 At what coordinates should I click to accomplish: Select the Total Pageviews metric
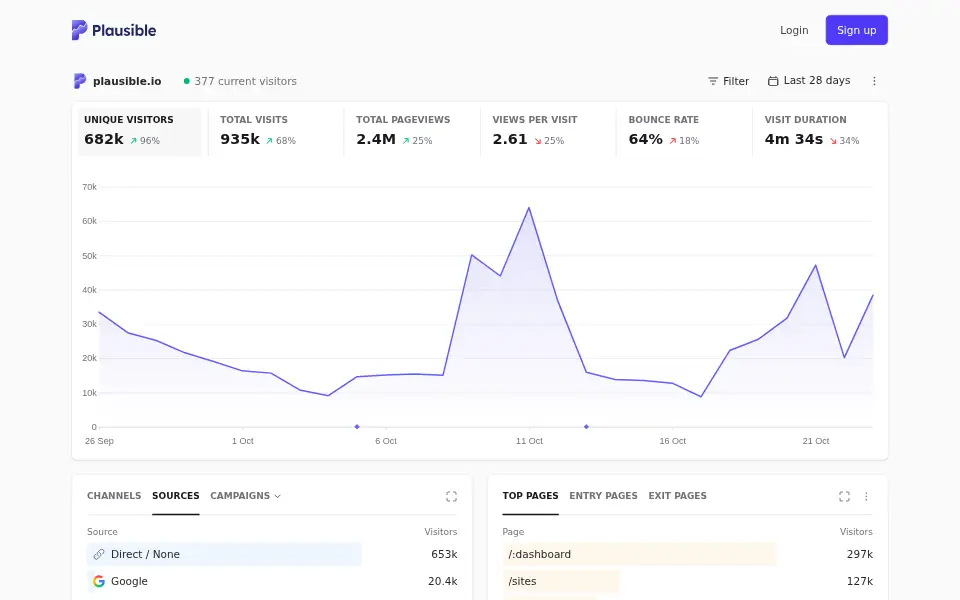tap(411, 132)
